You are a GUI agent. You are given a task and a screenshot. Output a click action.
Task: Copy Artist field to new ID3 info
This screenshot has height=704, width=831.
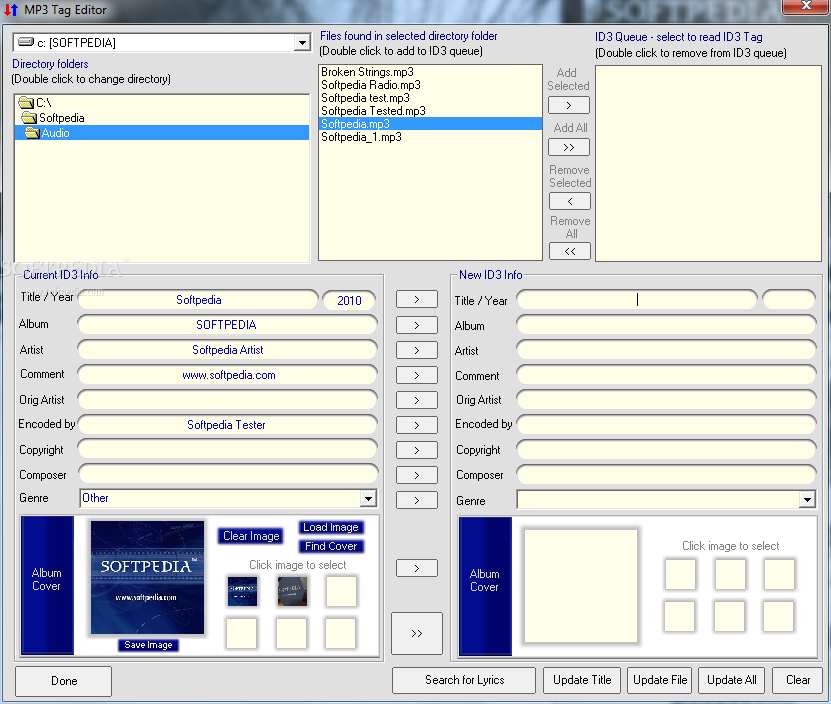click(417, 350)
